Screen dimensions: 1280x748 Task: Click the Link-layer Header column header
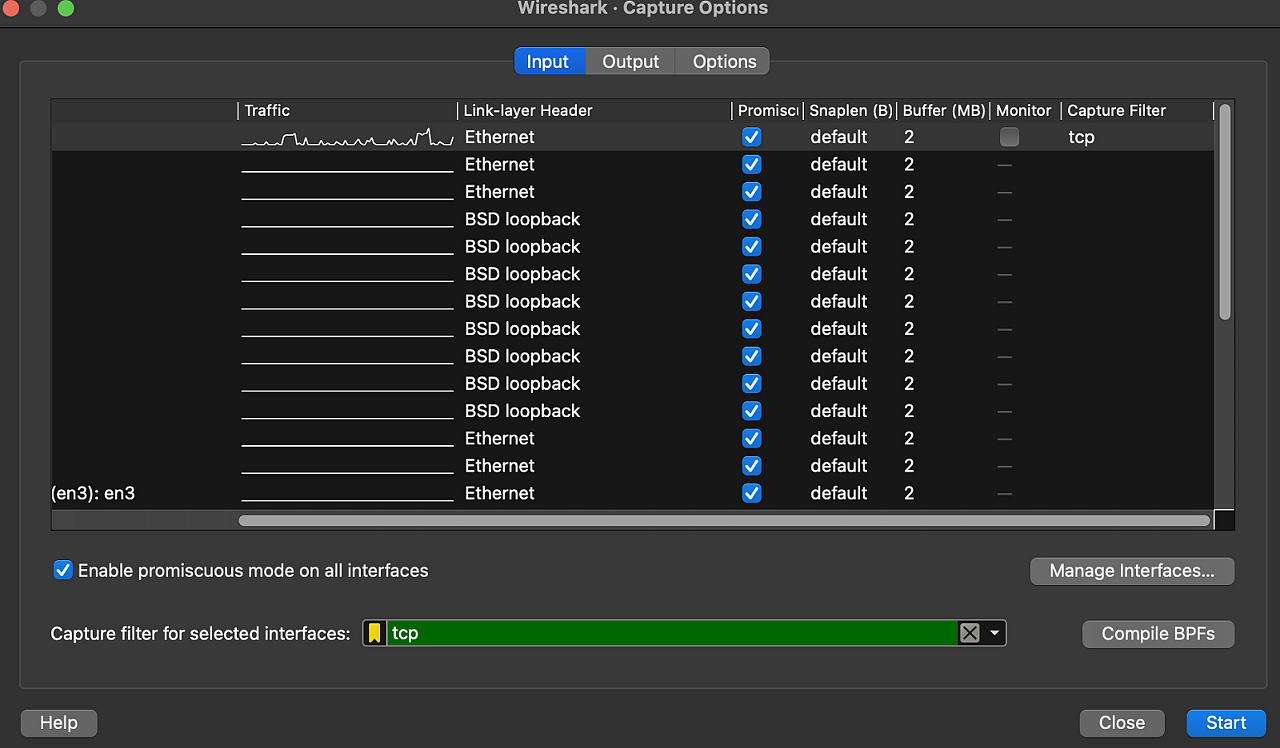coord(594,111)
